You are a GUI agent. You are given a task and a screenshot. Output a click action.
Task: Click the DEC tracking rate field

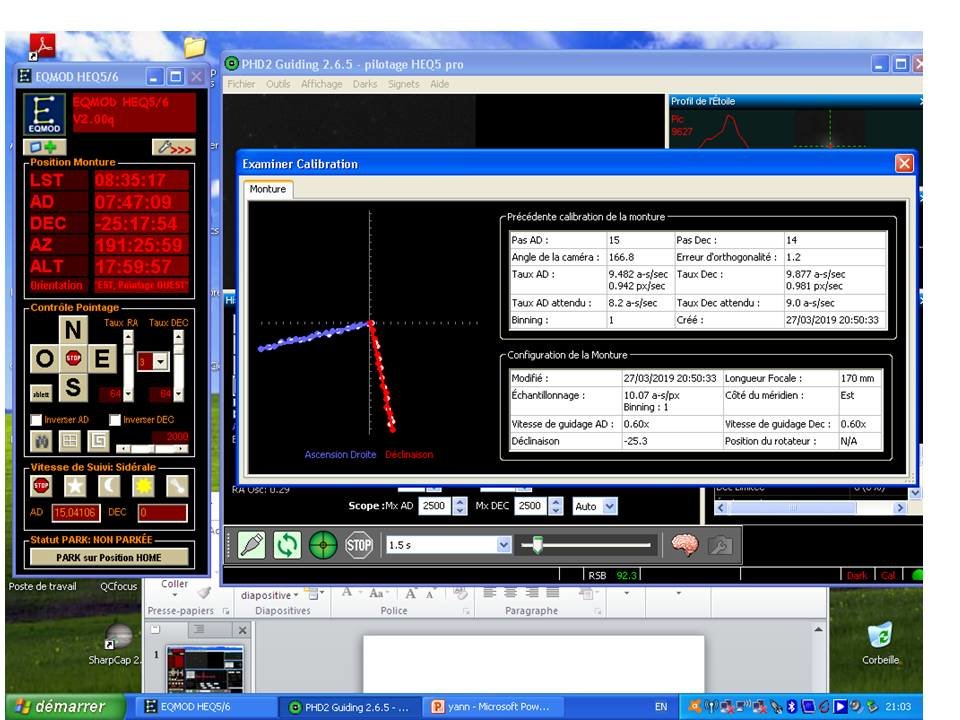pos(162,512)
